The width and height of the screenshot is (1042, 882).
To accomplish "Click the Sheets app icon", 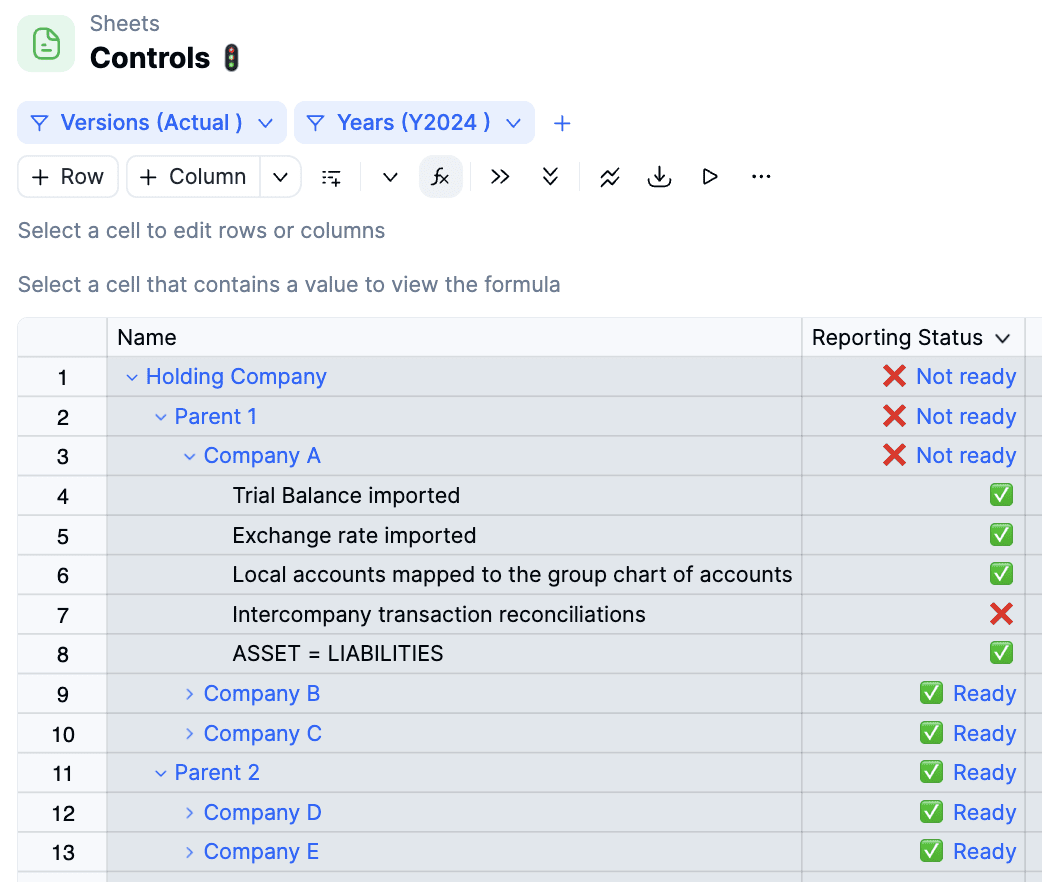I will tap(46, 44).
